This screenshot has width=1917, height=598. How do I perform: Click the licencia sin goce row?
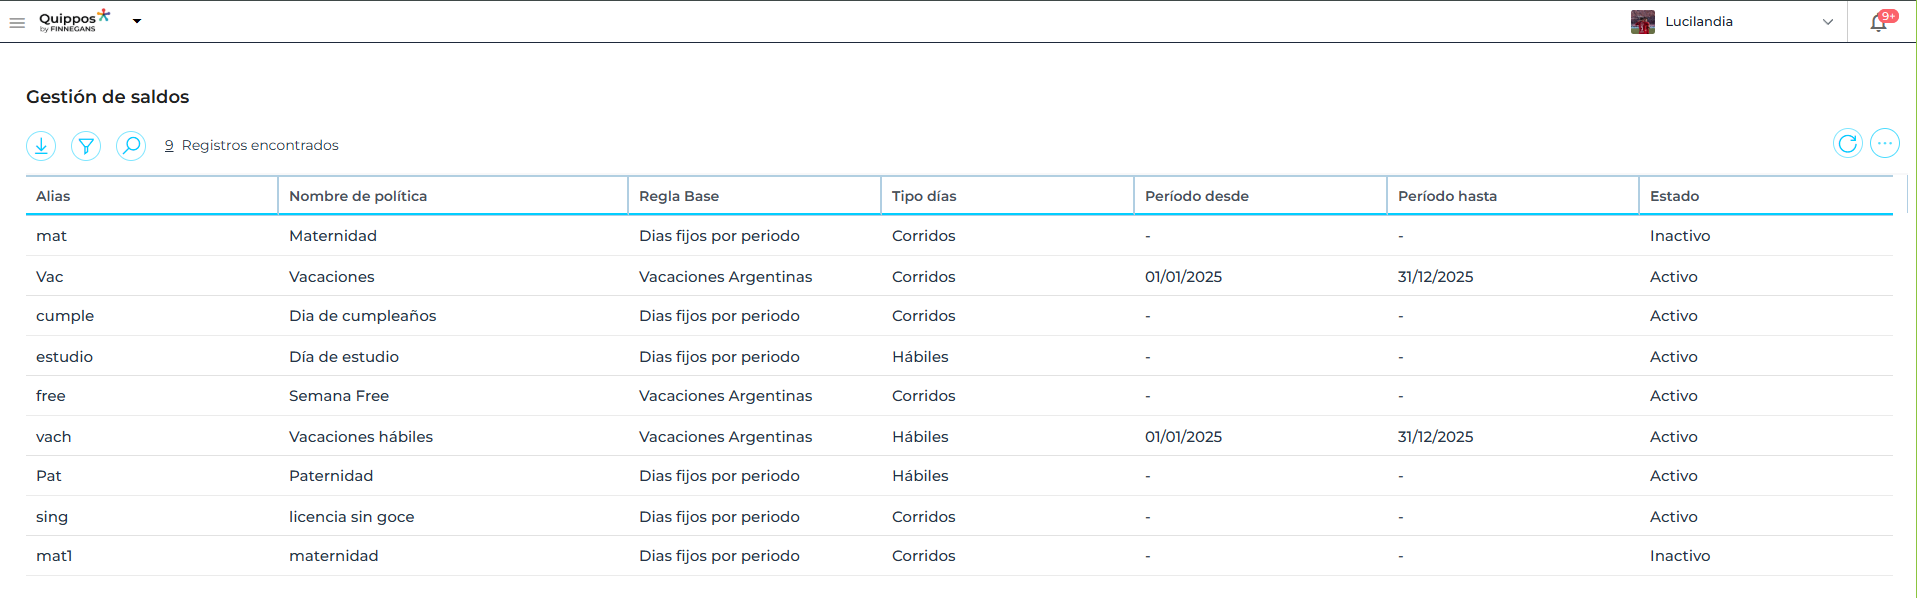click(x=351, y=517)
